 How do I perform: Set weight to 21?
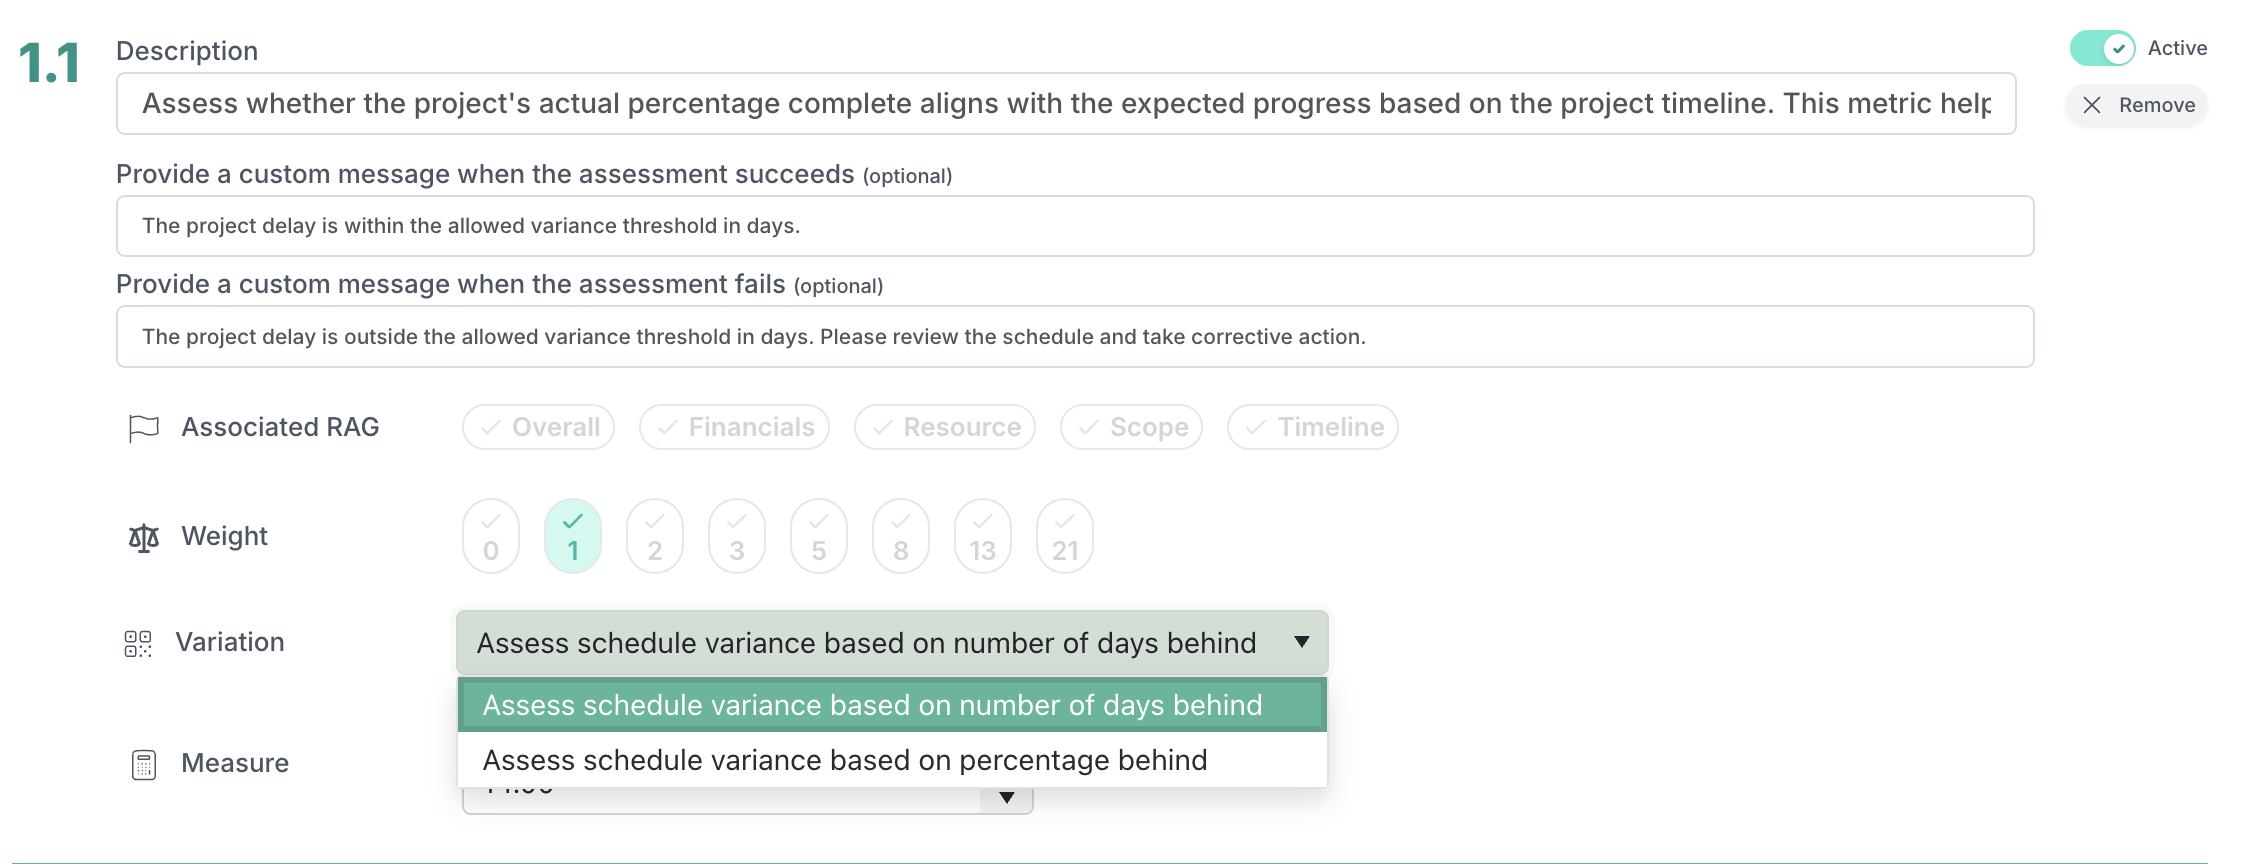coord(1065,536)
